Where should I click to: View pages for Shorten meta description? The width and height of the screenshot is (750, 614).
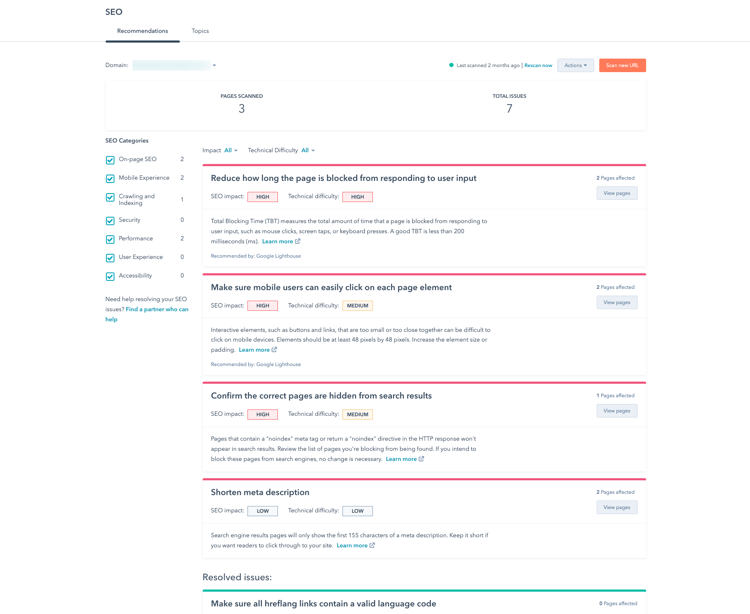tap(617, 507)
